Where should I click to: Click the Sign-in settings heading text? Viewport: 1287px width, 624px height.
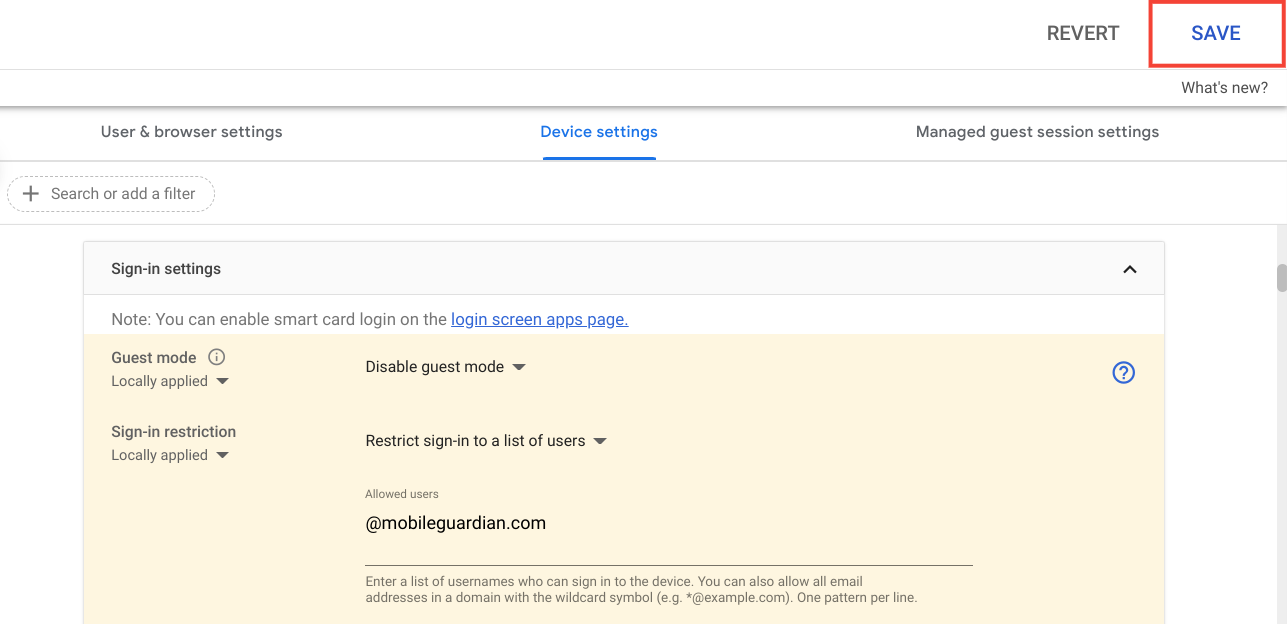pos(166,269)
